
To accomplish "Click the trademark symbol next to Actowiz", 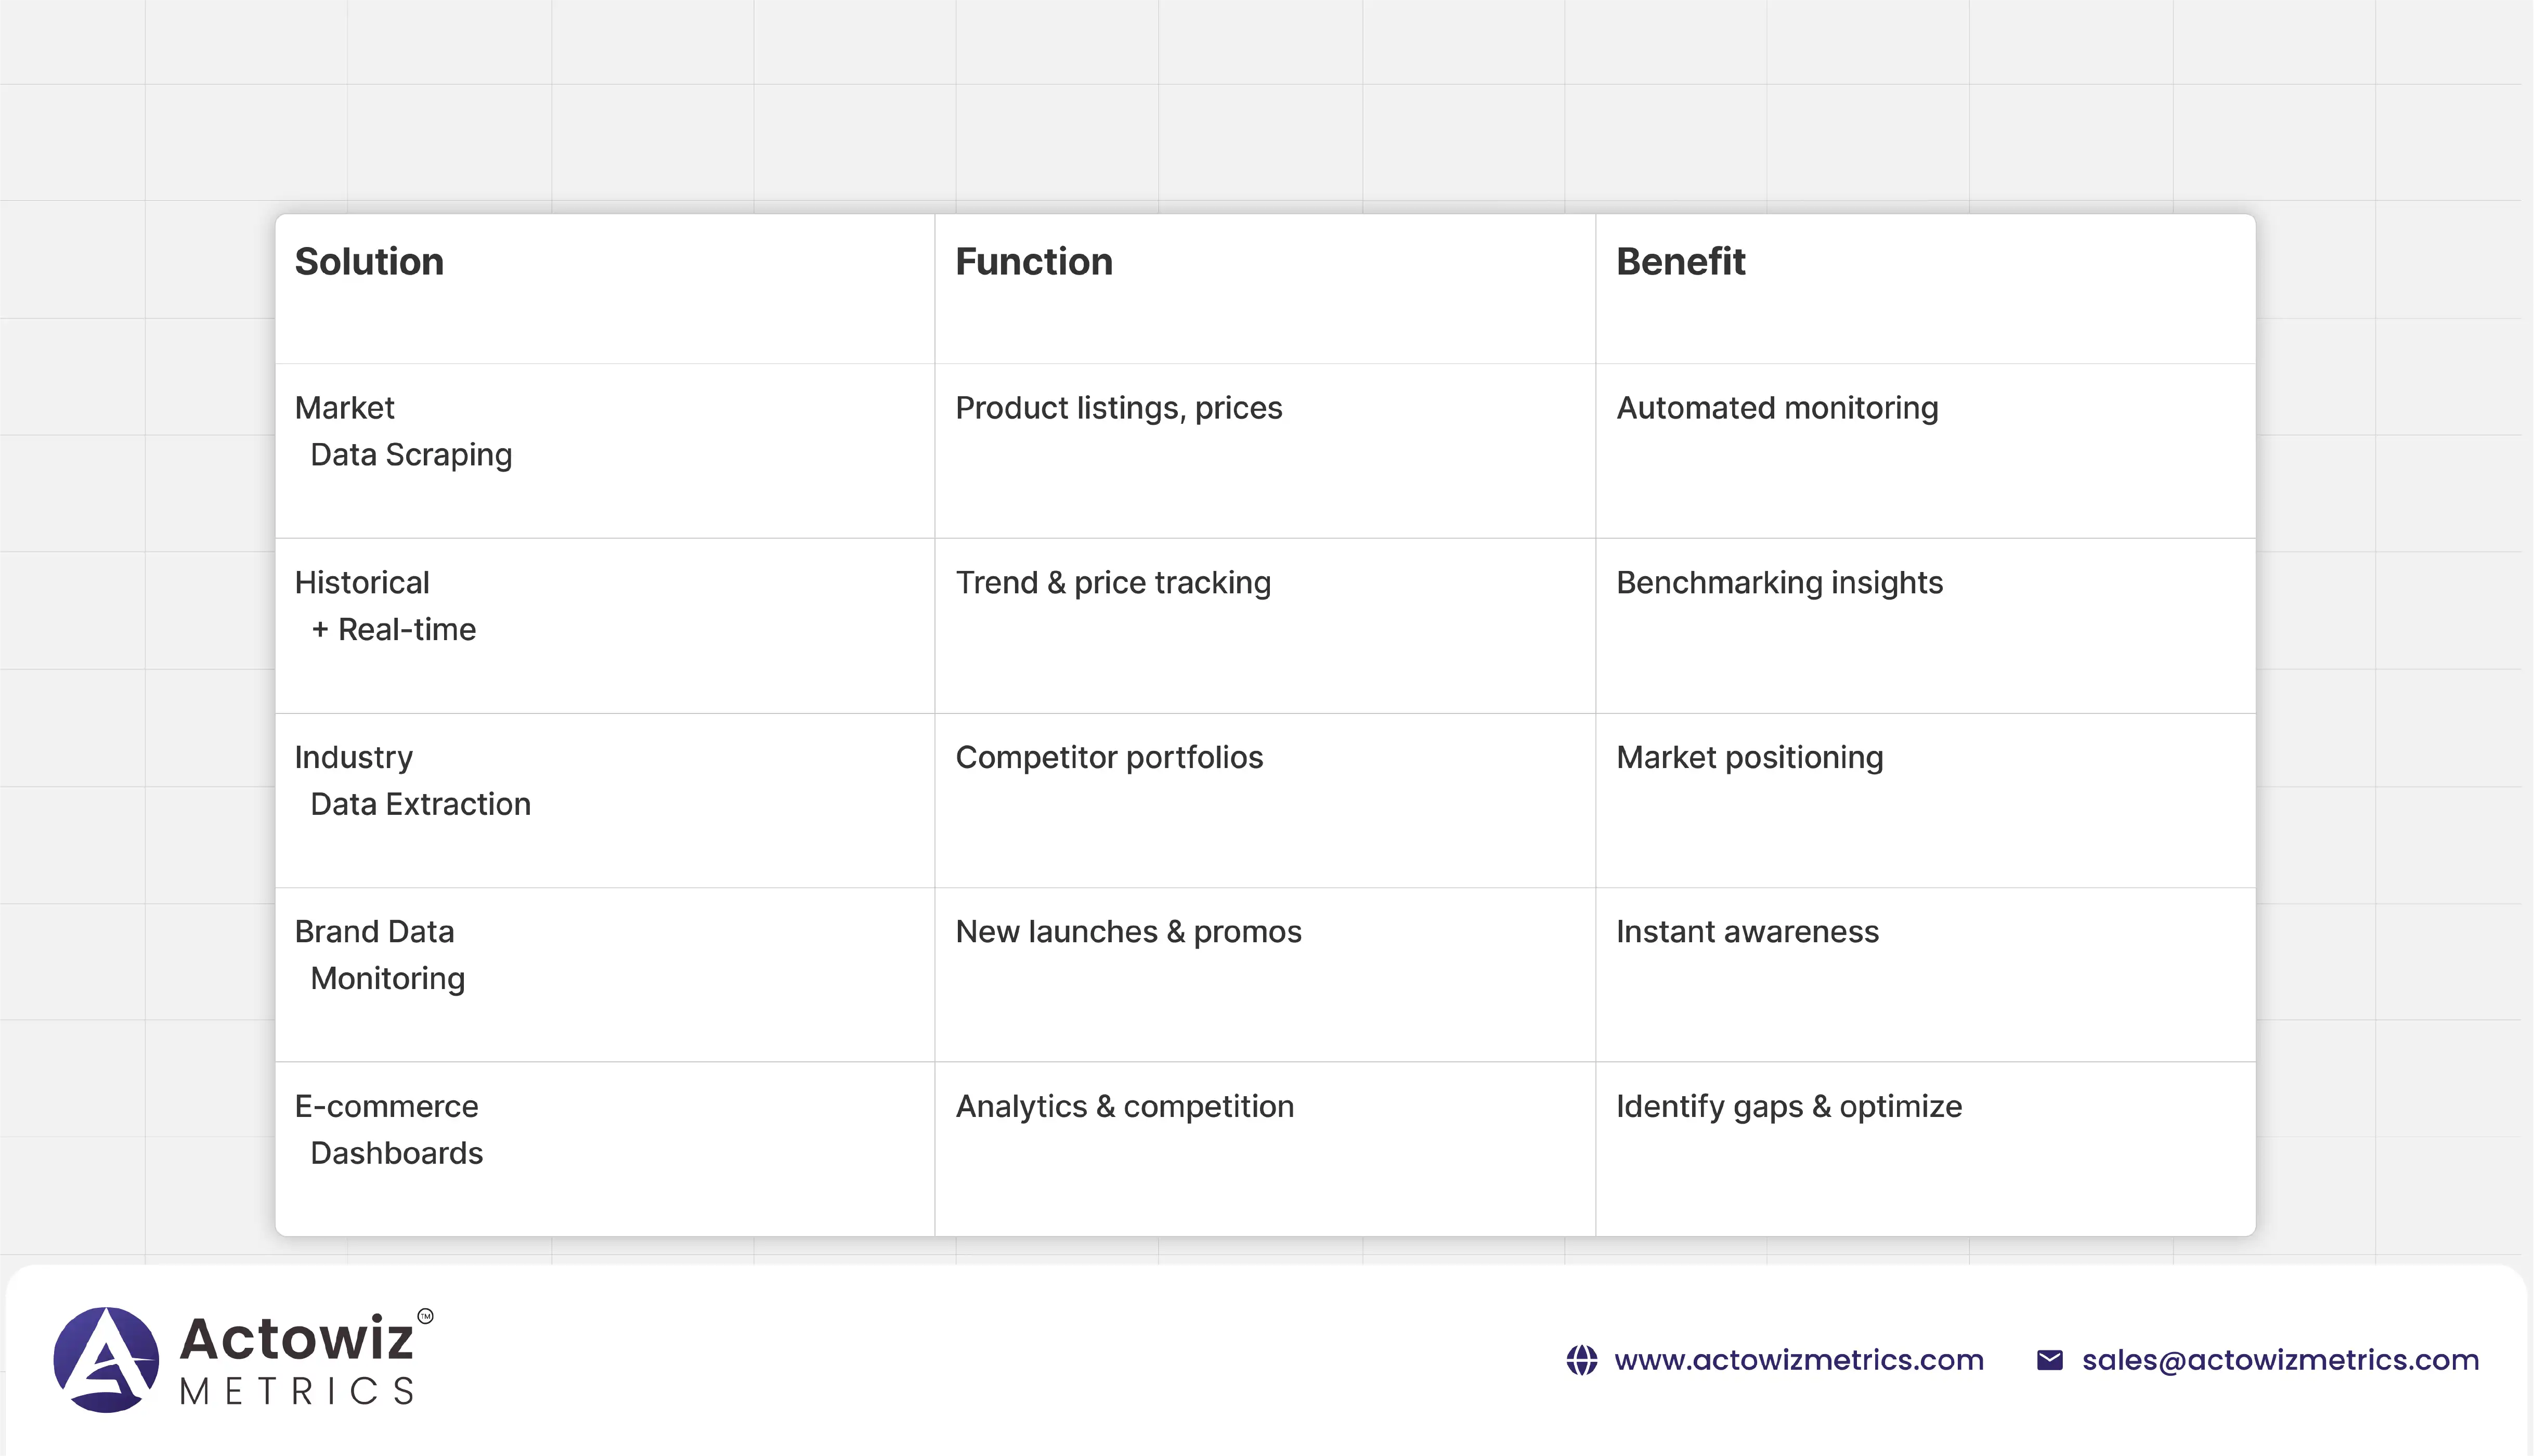I will coord(425,1316).
